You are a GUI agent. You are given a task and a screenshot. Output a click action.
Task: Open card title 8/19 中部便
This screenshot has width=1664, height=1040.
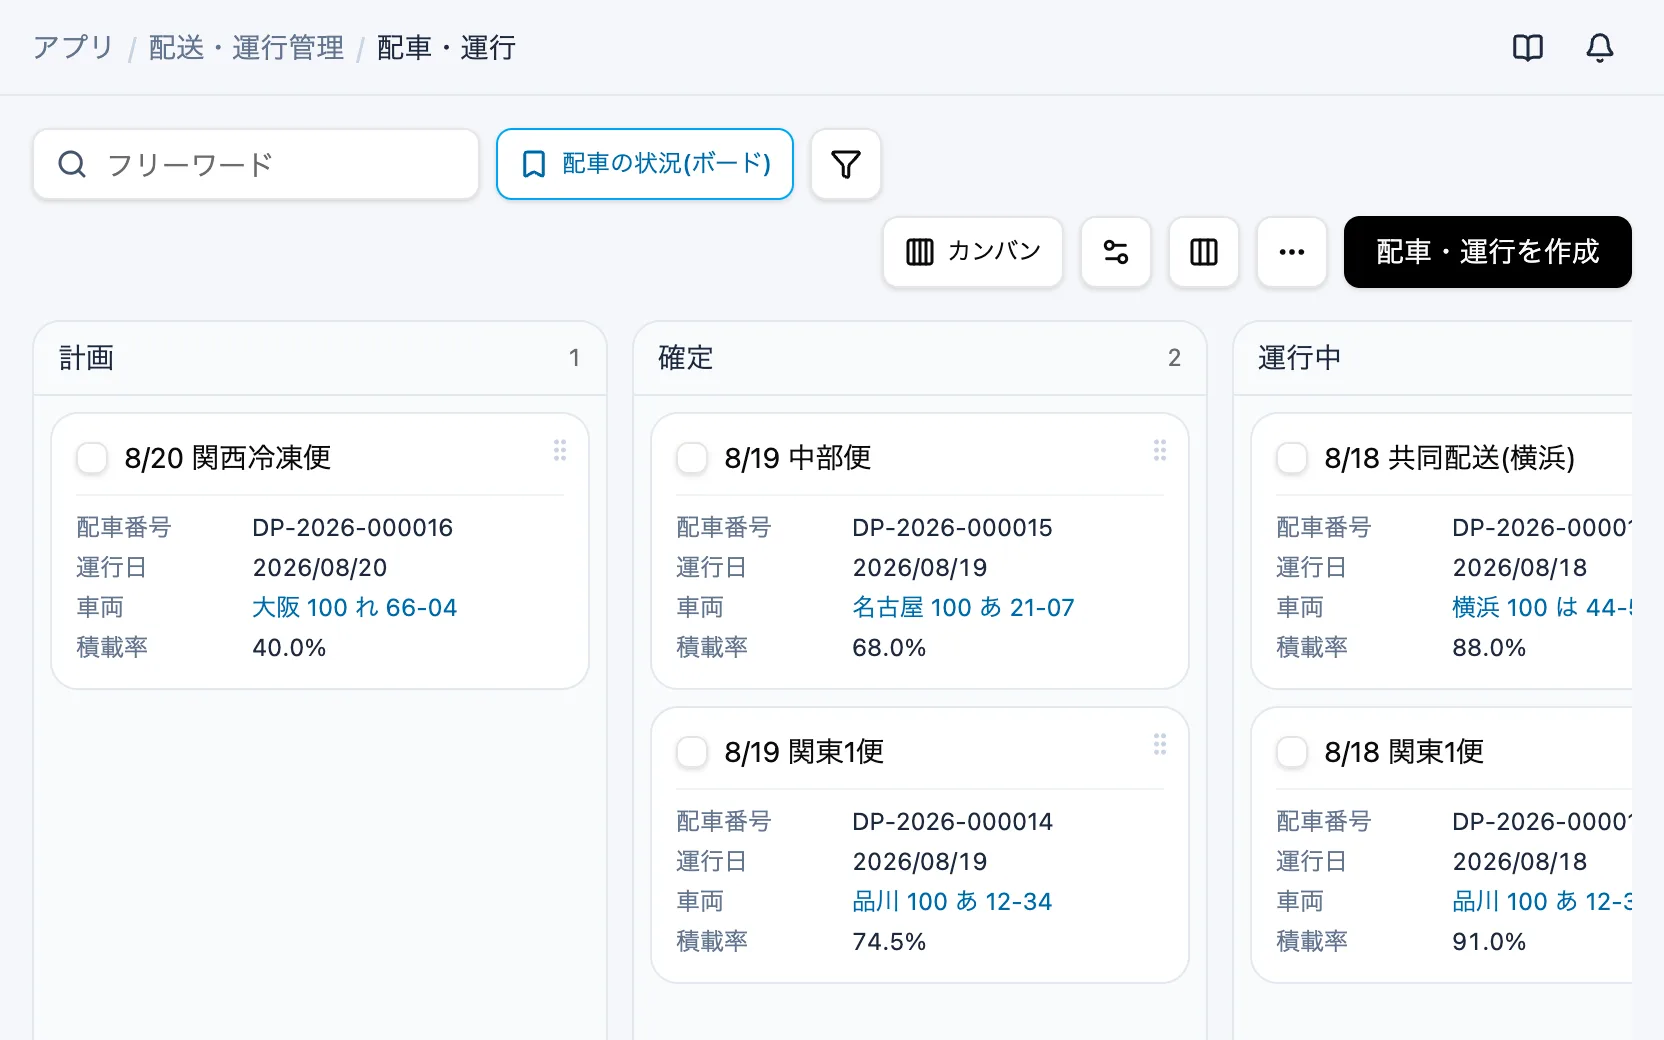point(798,458)
